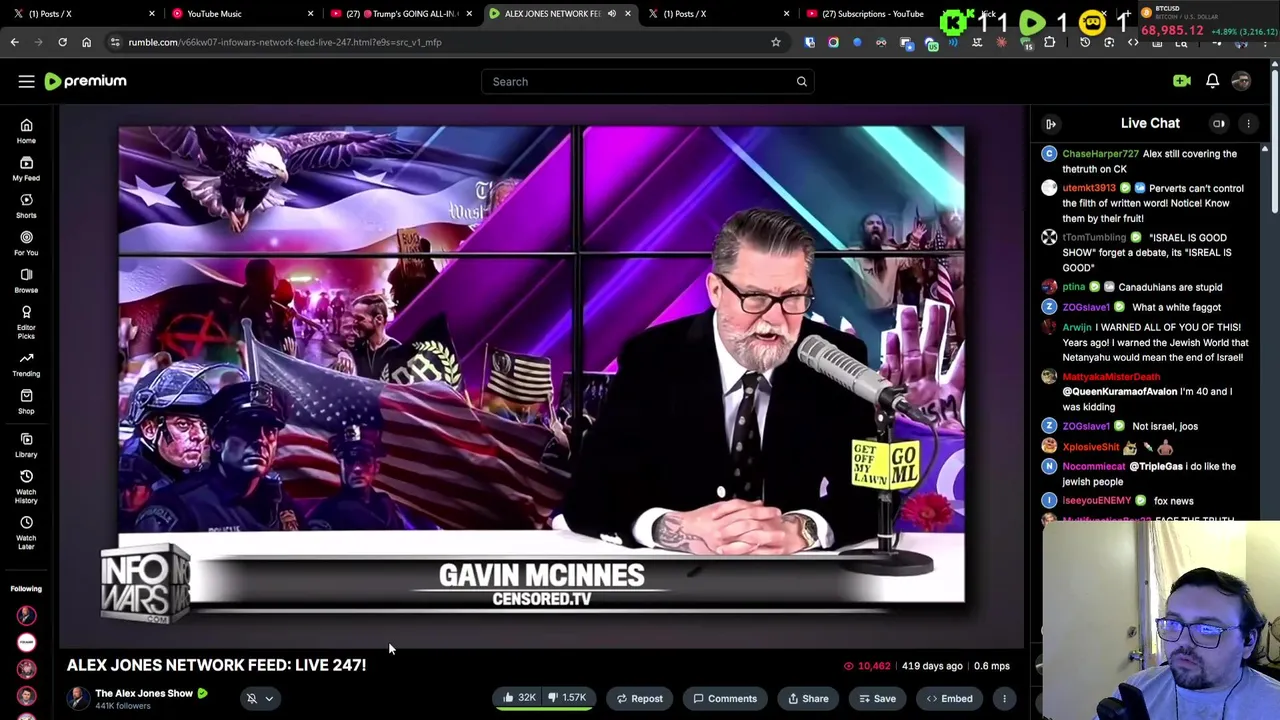Open Watch Later in the sidebar
The image size is (1280, 720).
(26, 533)
